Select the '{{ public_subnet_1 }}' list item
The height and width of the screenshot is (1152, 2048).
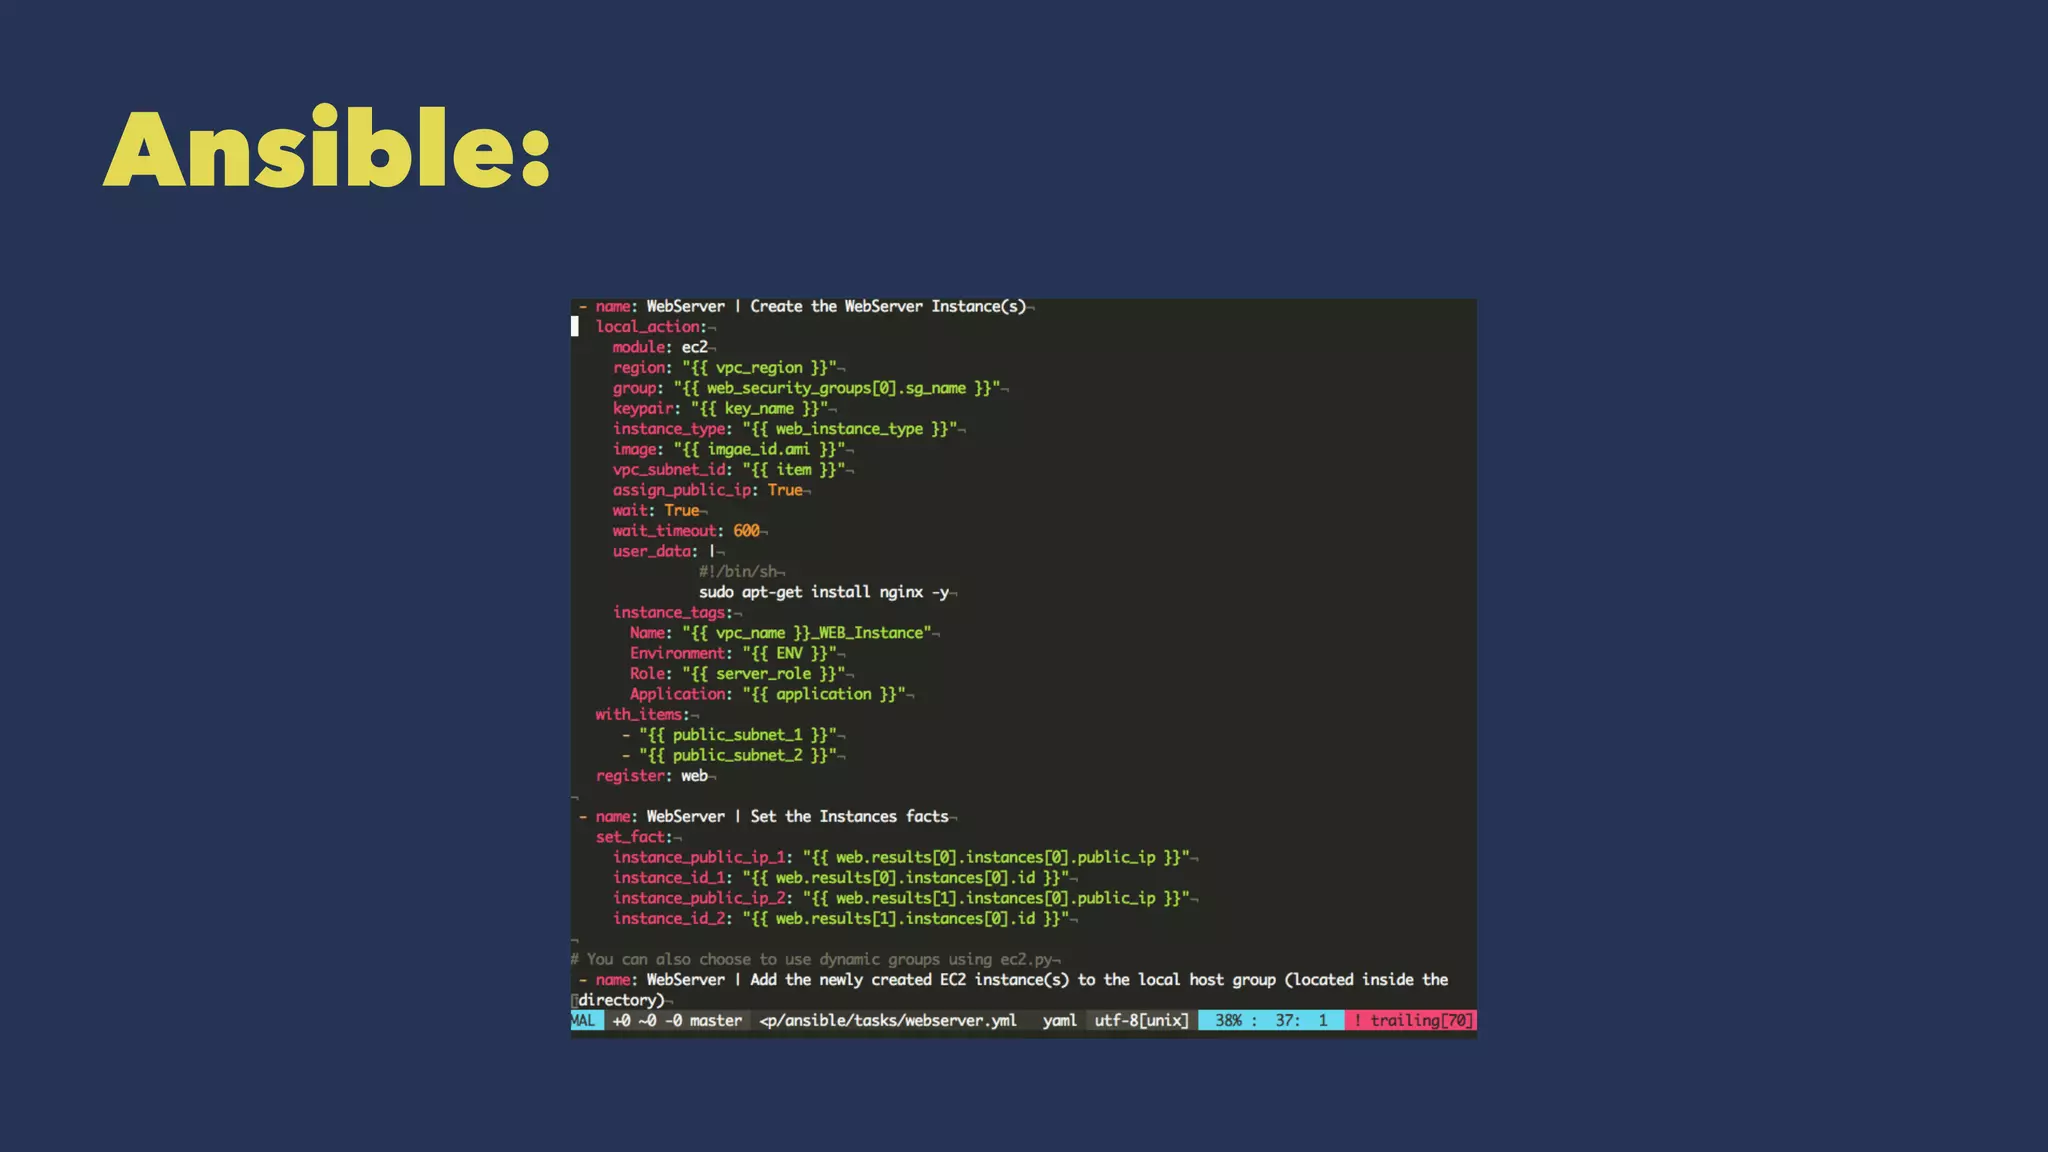click(x=733, y=735)
